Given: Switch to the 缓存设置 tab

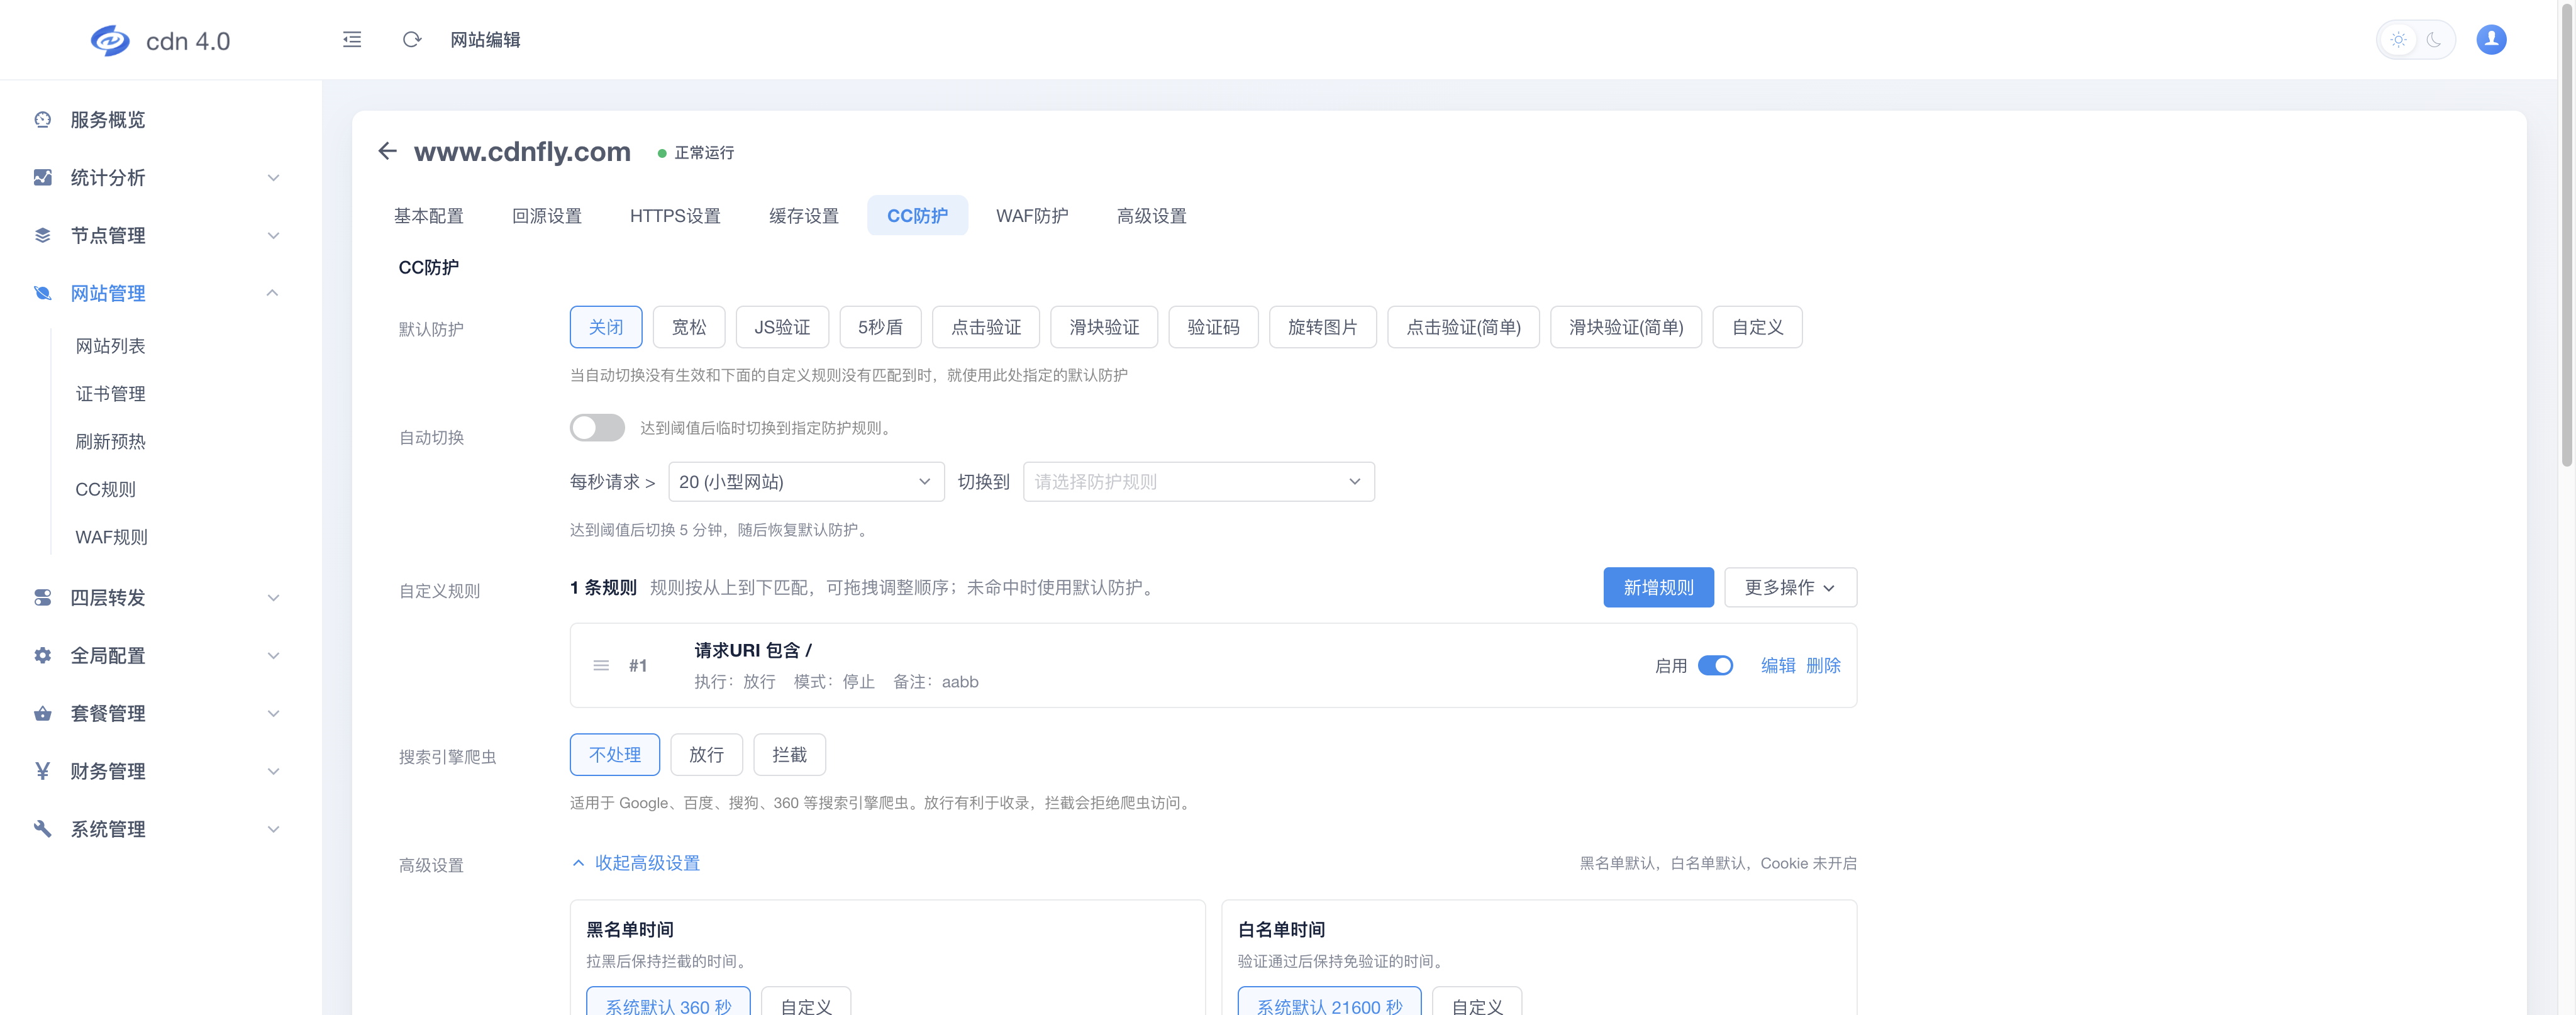Looking at the screenshot, I should click(x=803, y=216).
